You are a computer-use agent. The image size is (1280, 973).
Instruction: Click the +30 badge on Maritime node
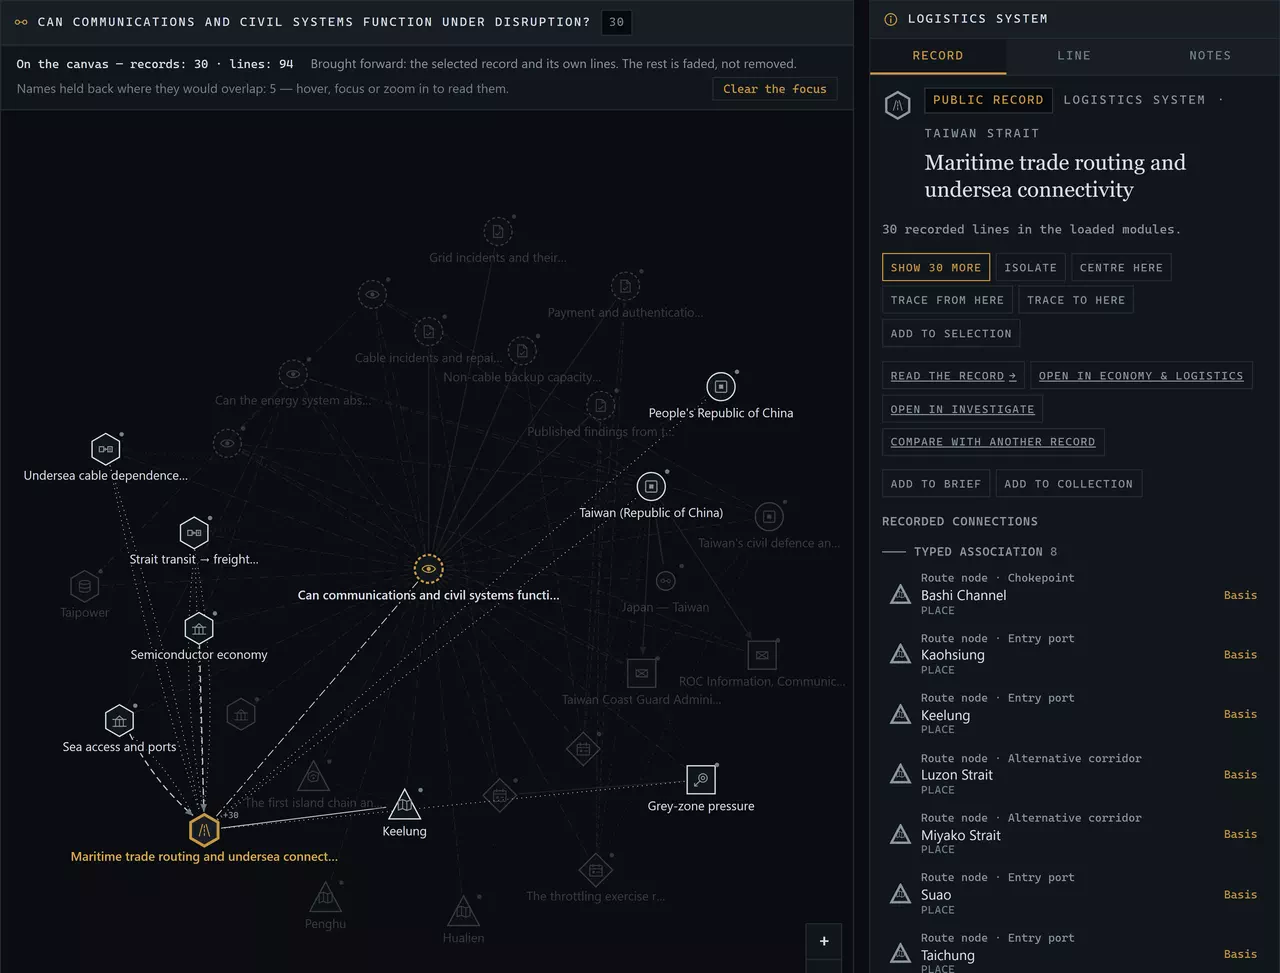[230, 815]
